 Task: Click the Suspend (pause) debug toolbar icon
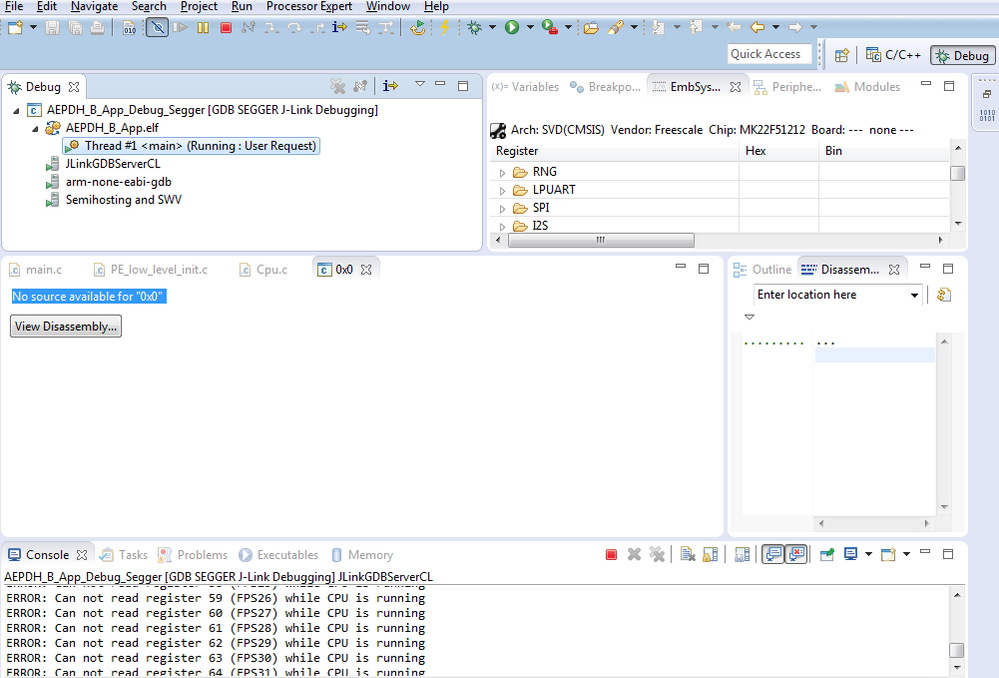(203, 27)
